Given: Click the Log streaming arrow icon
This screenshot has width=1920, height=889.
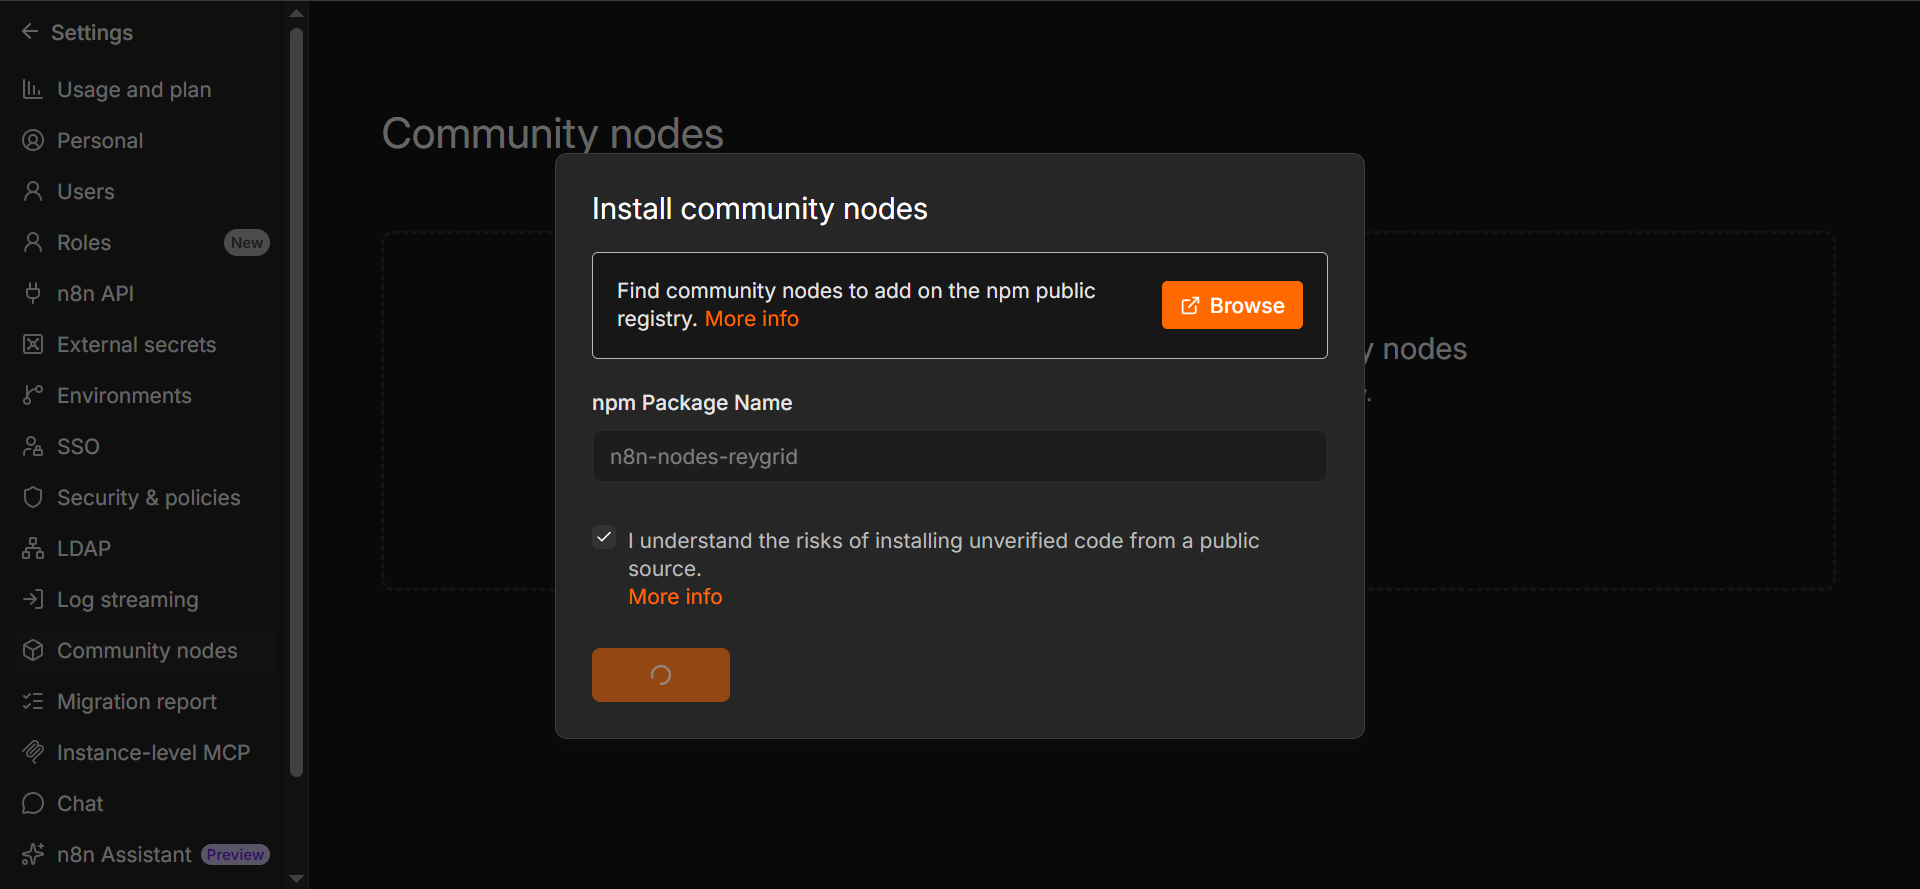Looking at the screenshot, I should coord(33,600).
